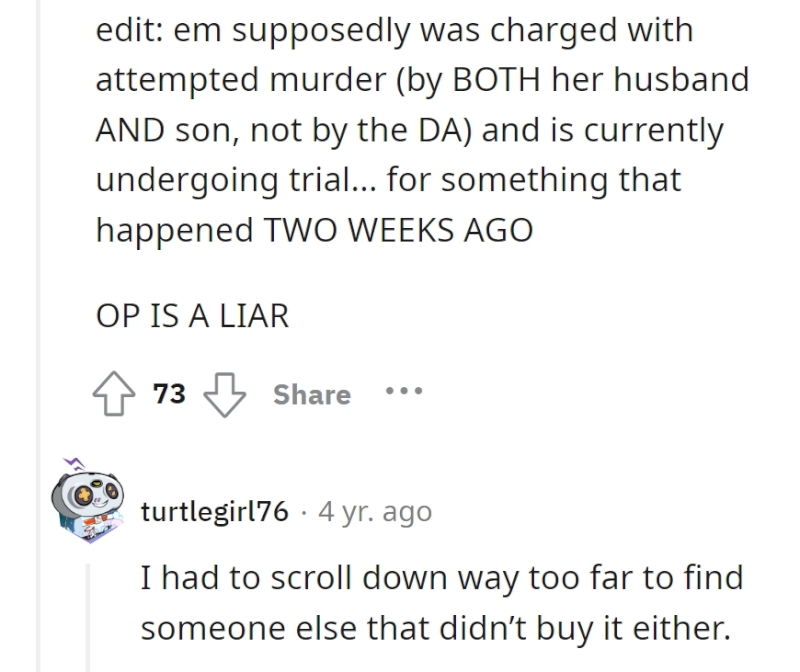Click the phrase 'attempted murder' in the comment
800x672 pixels.
[x=241, y=80]
